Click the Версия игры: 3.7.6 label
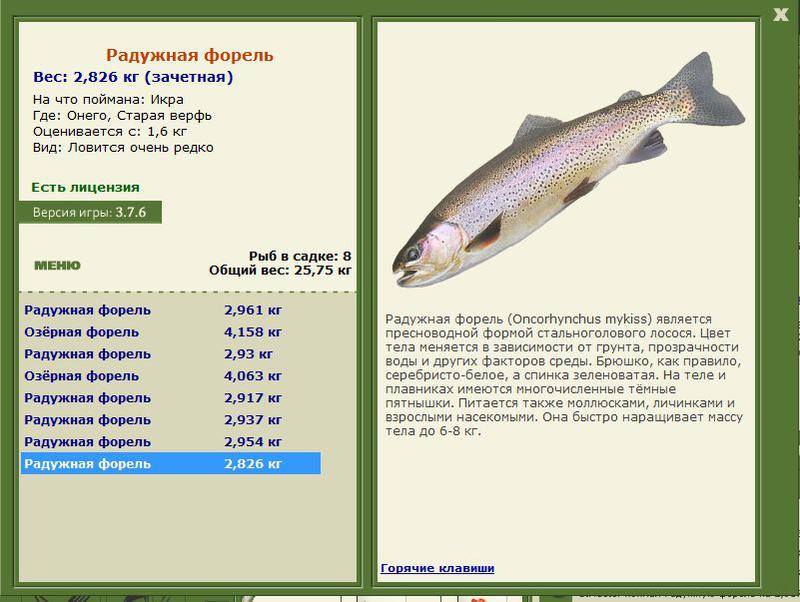 pyautogui.click(x=90, y=212)
